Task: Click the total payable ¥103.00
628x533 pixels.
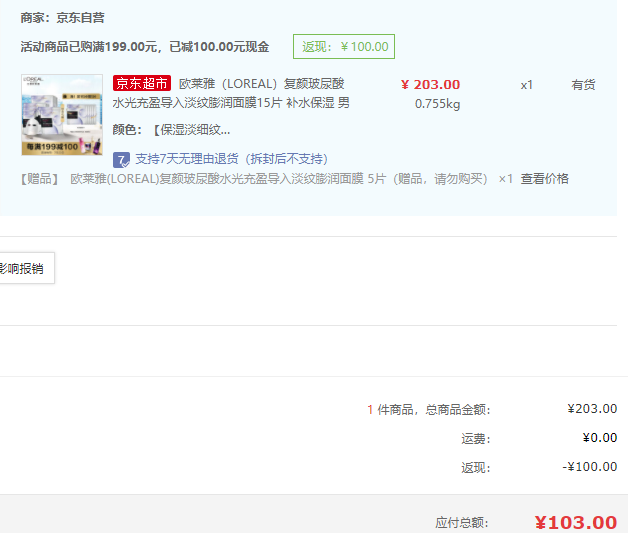Action: click(576, 523)
